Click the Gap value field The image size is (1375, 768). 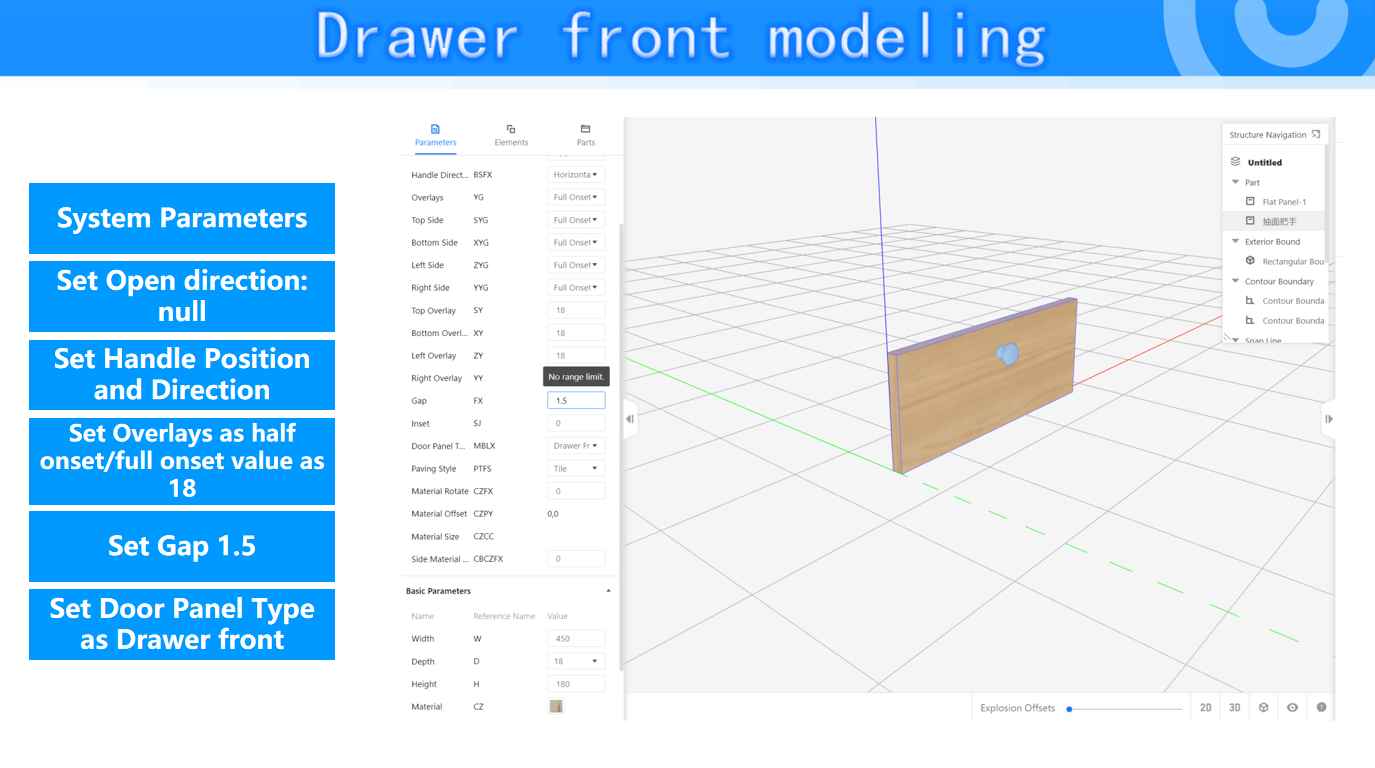pyautogui.click(x=576, y=400)
